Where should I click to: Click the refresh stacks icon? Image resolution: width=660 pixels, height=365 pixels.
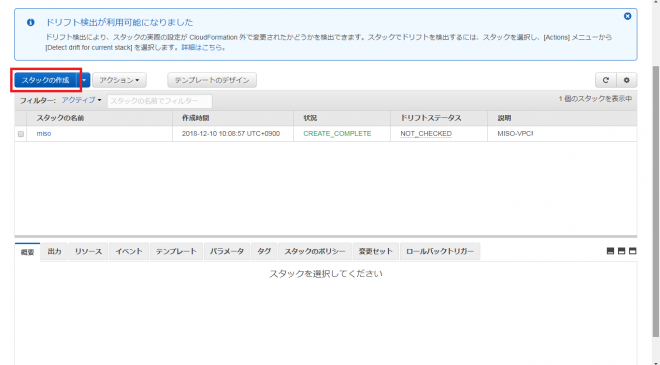click(x=606, y=80)
